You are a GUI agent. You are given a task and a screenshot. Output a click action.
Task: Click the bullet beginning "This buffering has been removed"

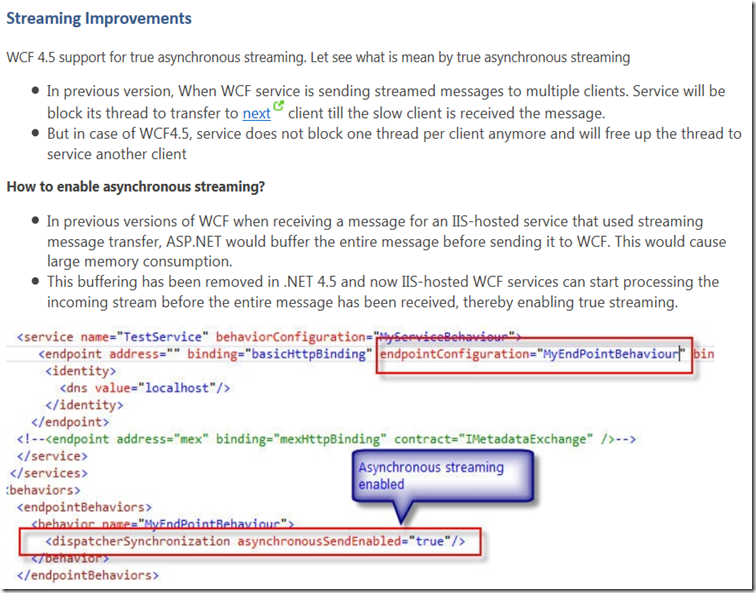383,292
